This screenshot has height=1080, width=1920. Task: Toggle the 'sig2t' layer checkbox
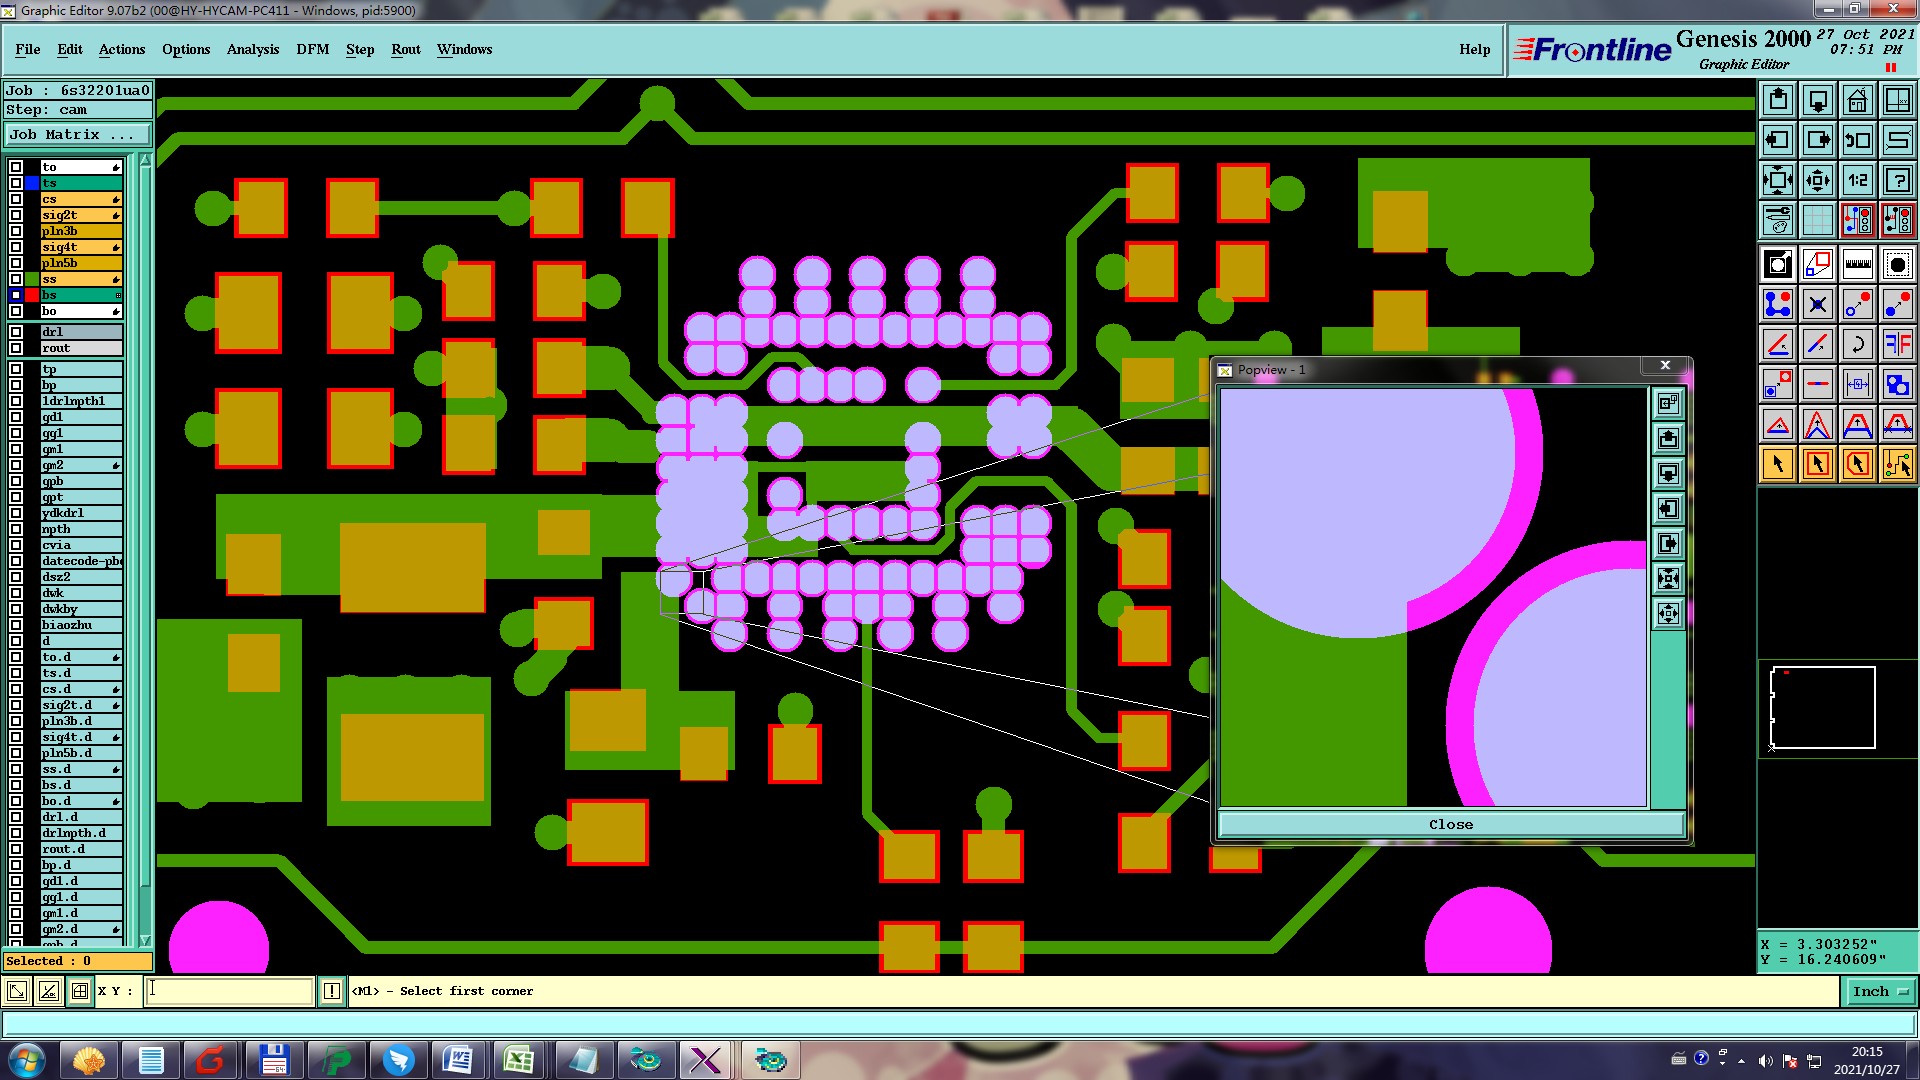[16, 215]
